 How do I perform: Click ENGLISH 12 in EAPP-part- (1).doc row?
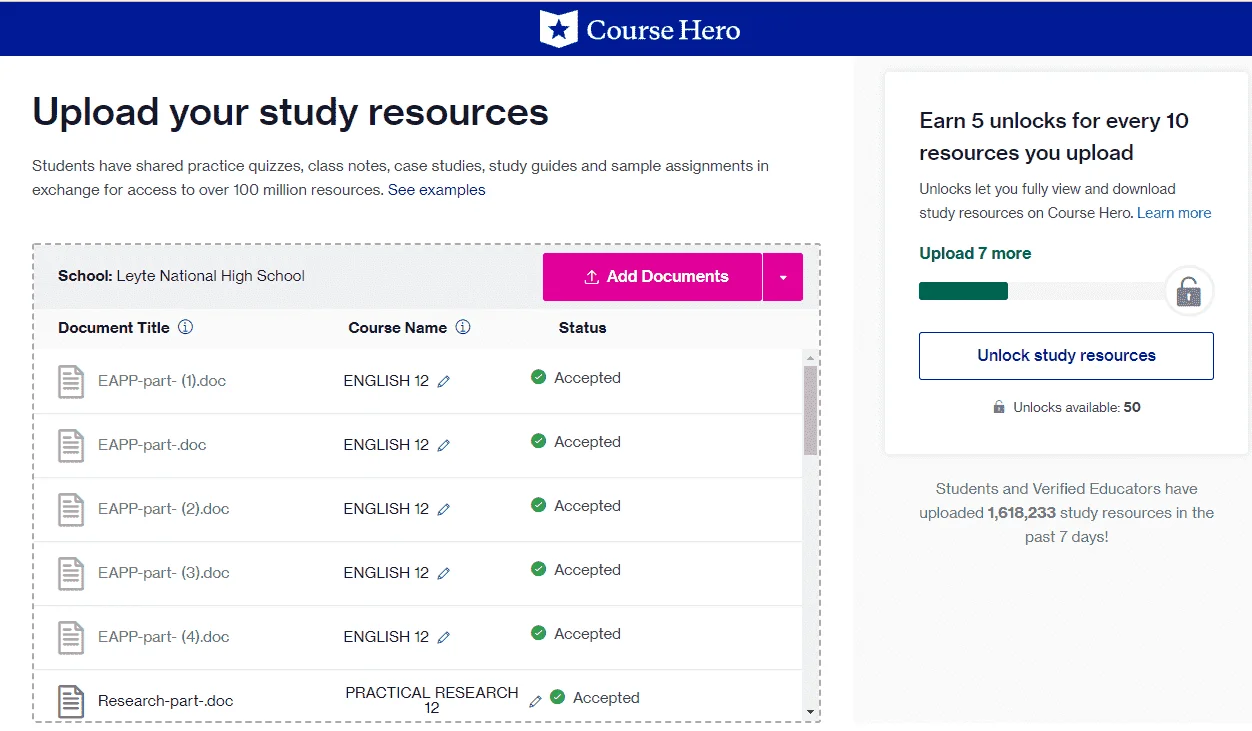[386, 381]
